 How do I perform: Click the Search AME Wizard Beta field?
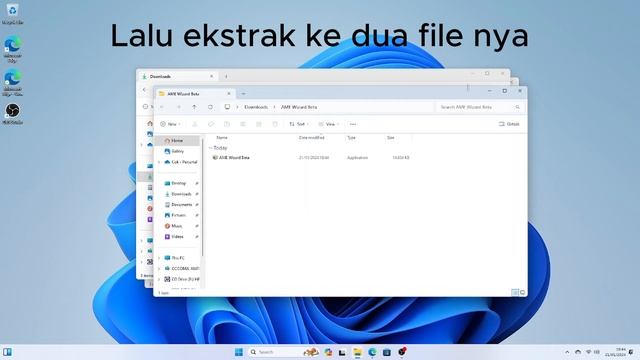480,107
